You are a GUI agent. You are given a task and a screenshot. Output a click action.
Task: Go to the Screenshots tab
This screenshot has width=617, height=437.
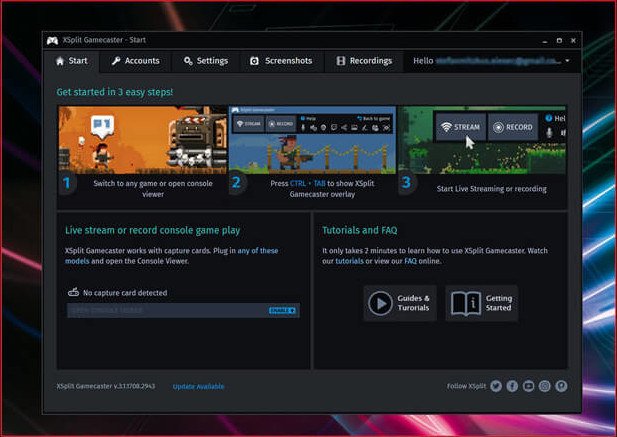pyautogui.click(x=280, y=61)
